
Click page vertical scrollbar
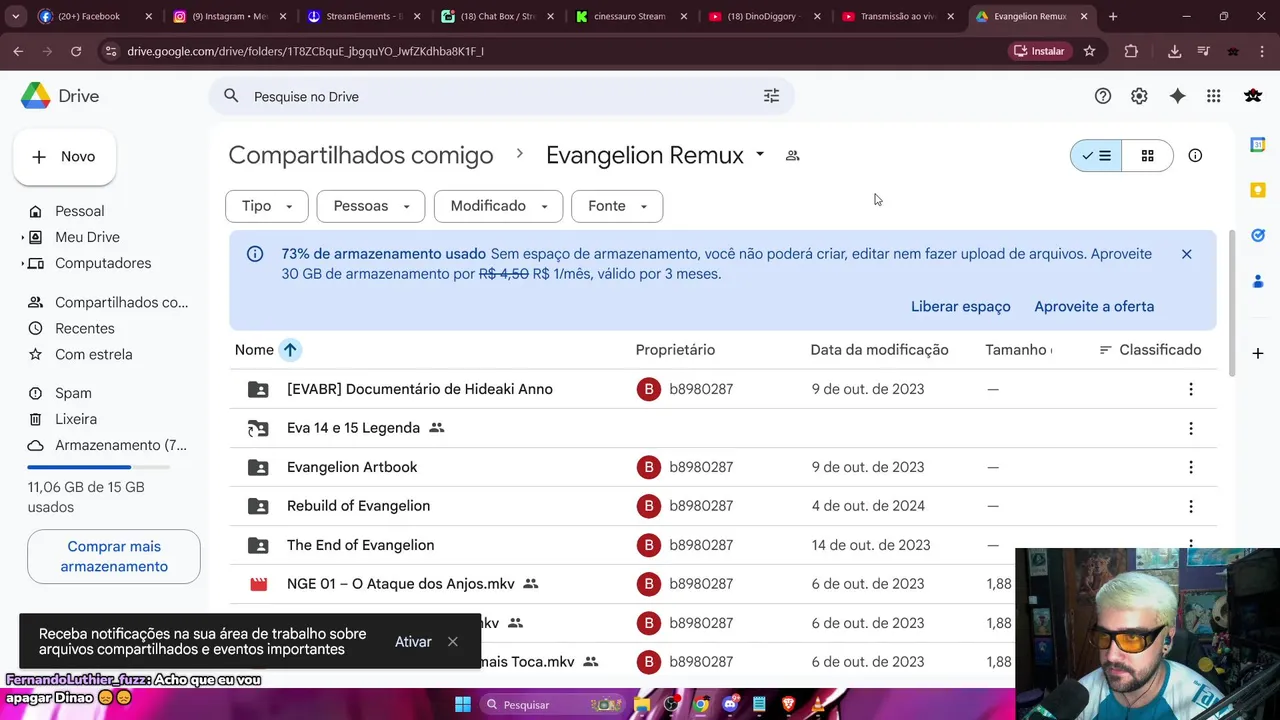point(1231,303)
